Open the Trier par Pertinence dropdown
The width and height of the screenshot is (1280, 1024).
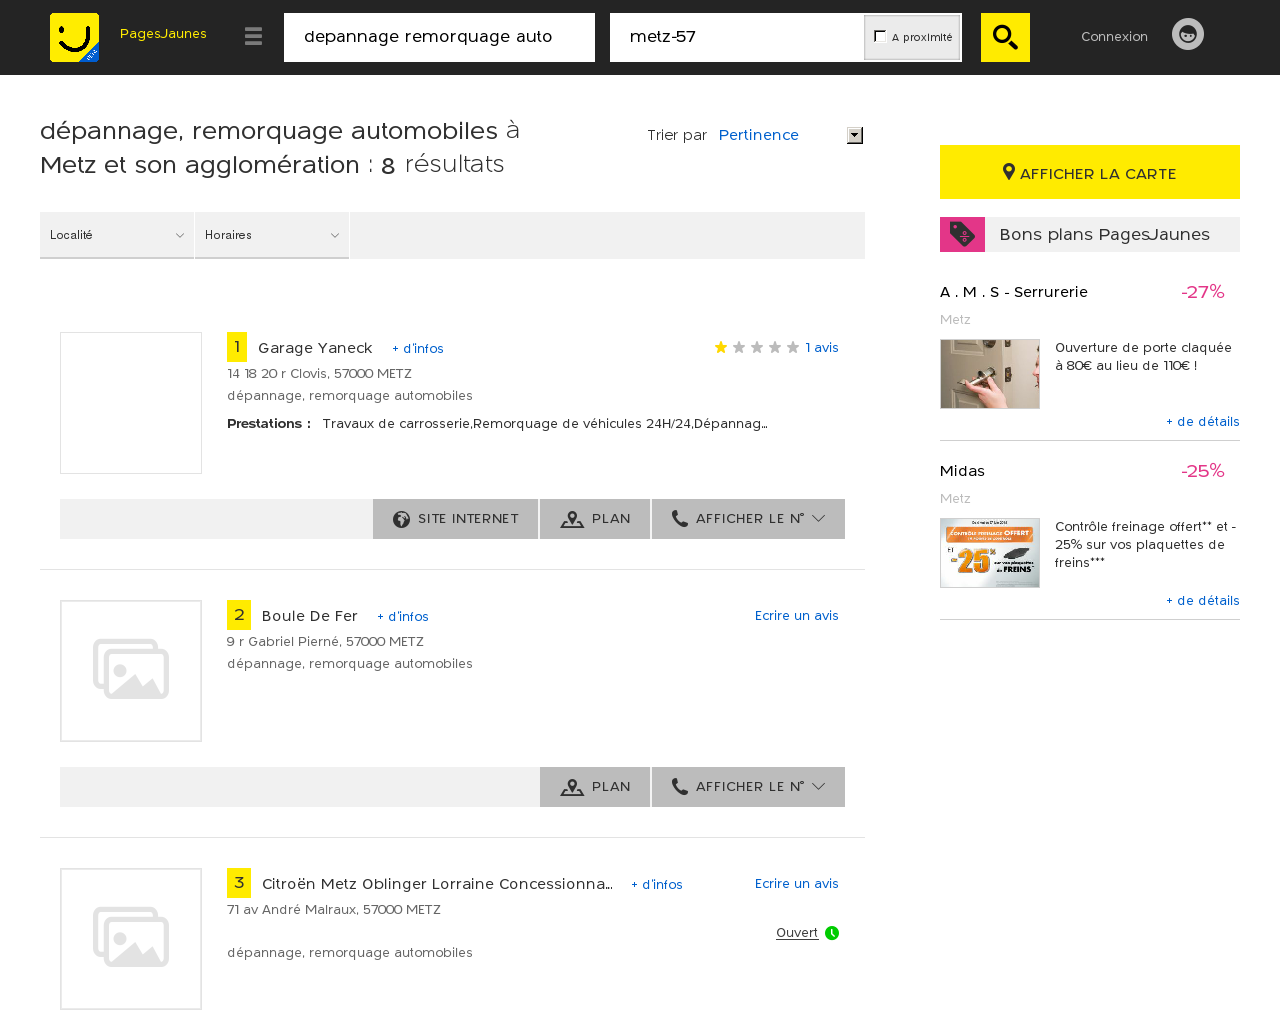click(790, 135)
